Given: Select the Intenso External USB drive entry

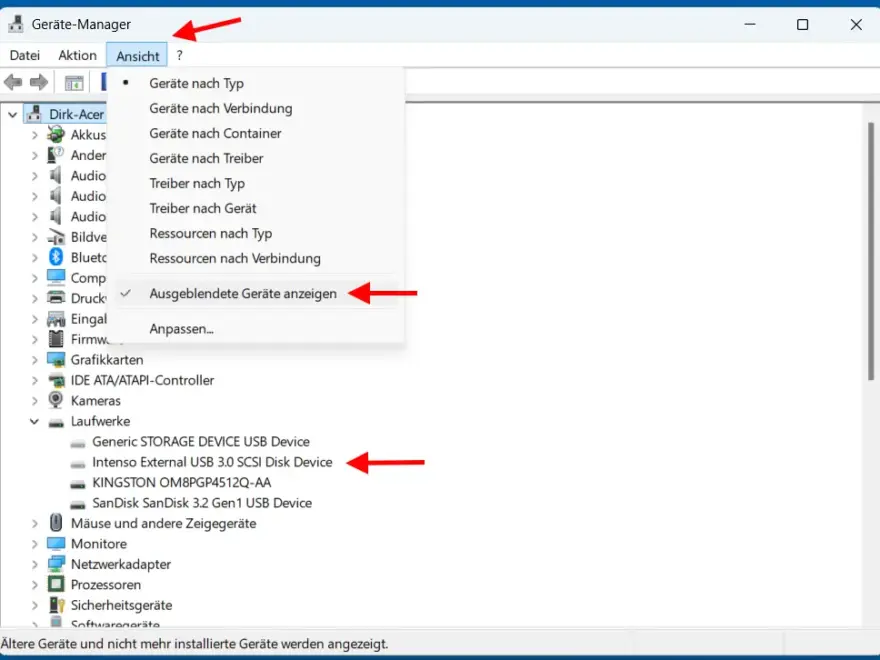Looking at the screenshot, I should pos(204,462).
